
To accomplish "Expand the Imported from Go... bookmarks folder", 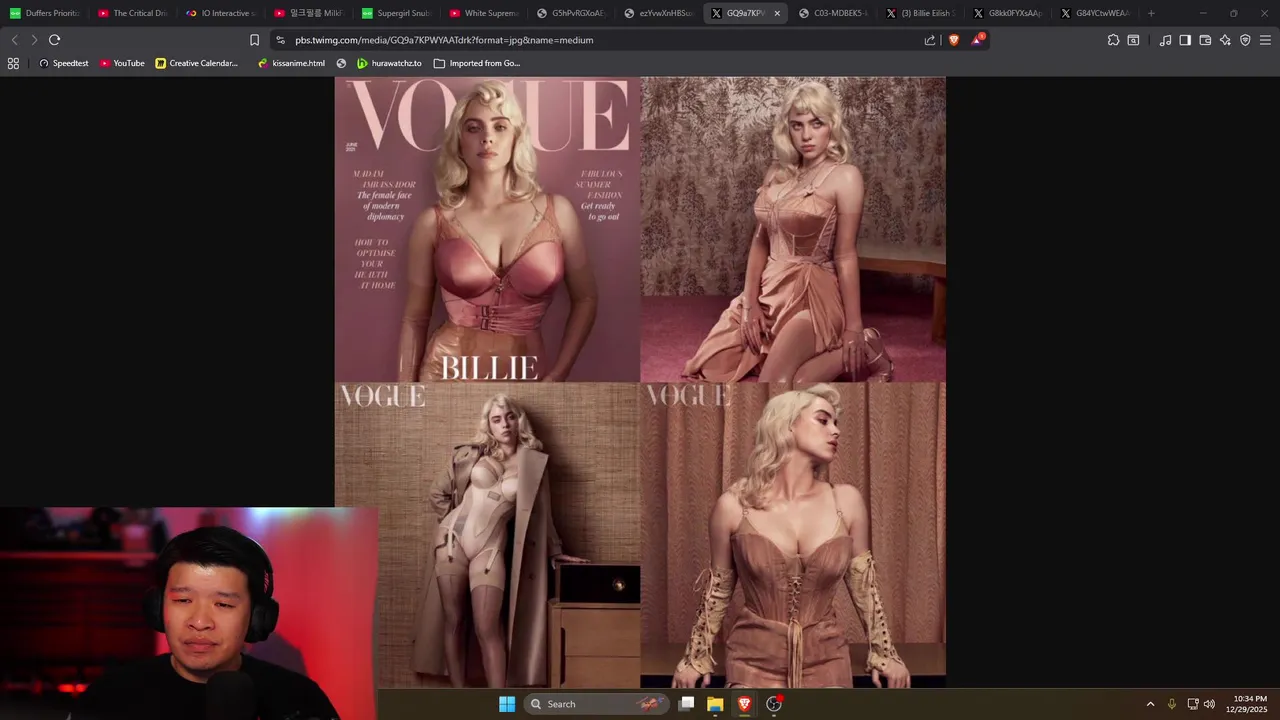I will tap(477, 63).
